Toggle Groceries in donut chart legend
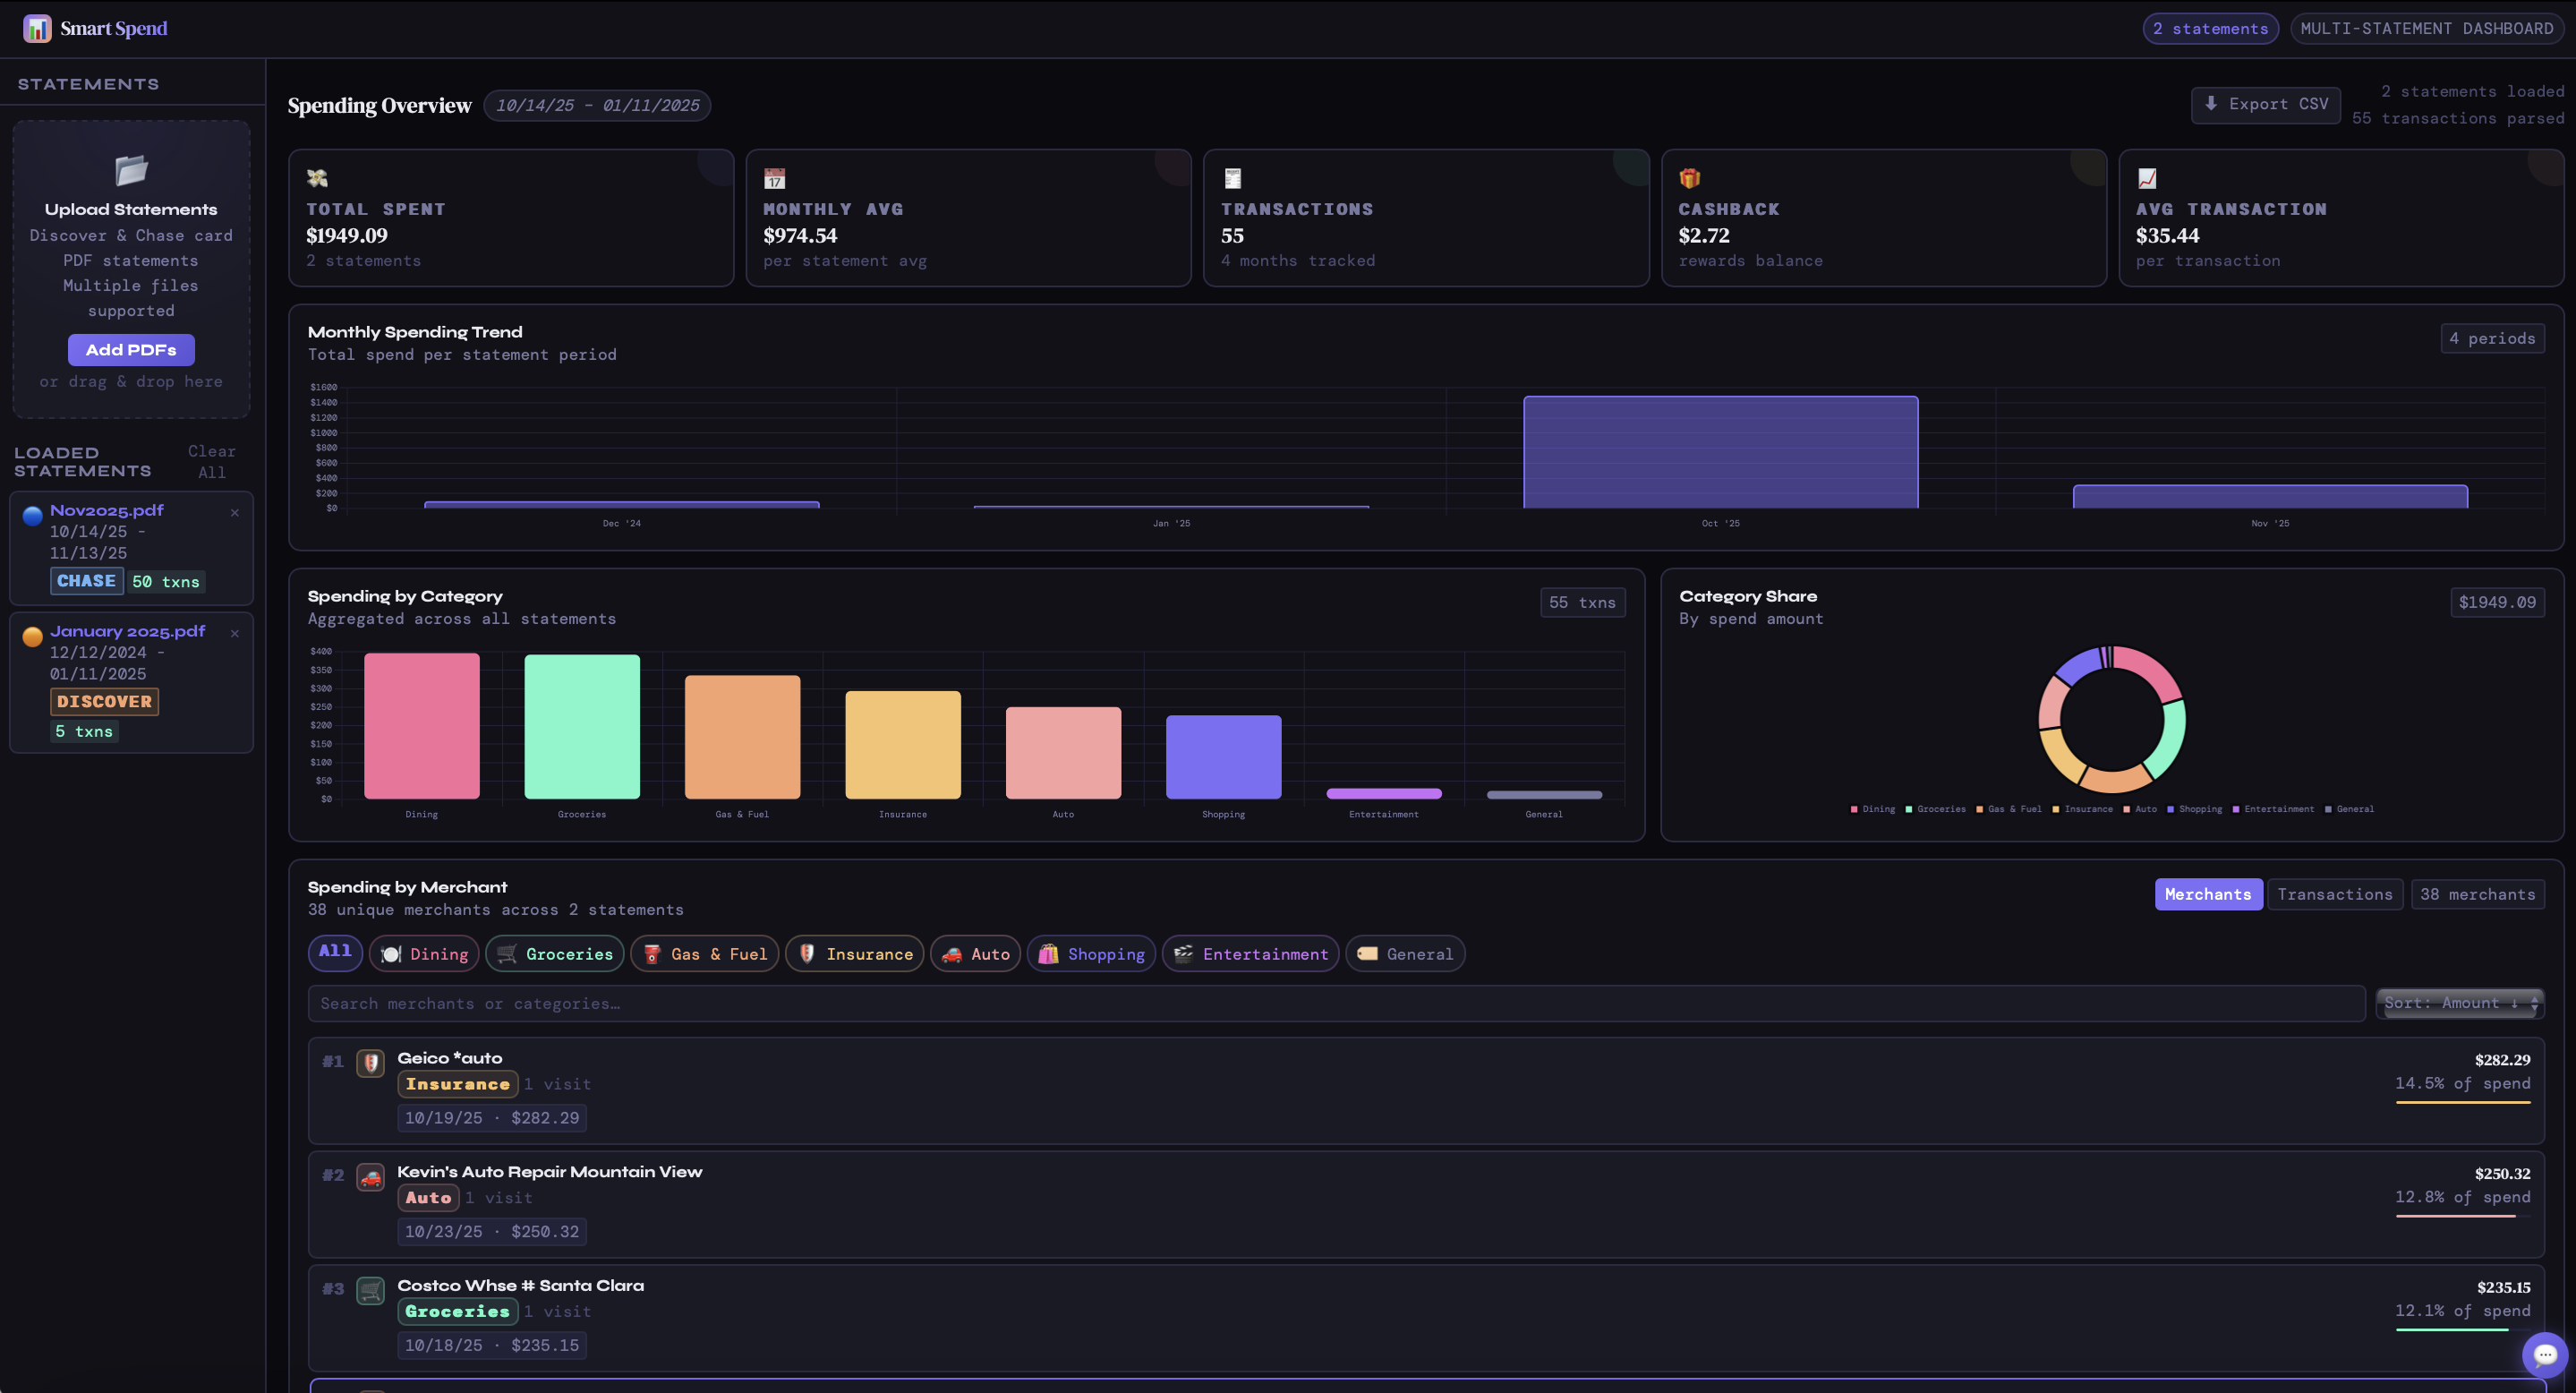 point(1936,809)
